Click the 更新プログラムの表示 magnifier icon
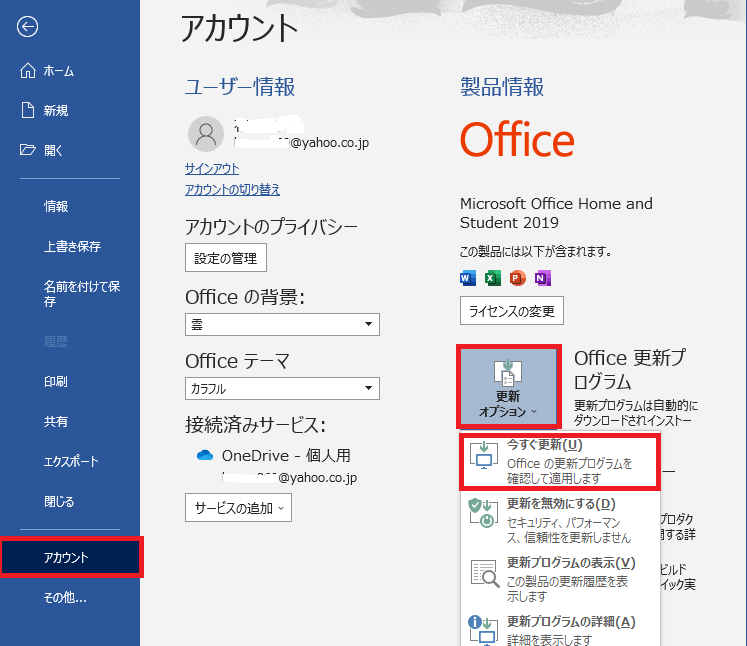 click(485, 573)
